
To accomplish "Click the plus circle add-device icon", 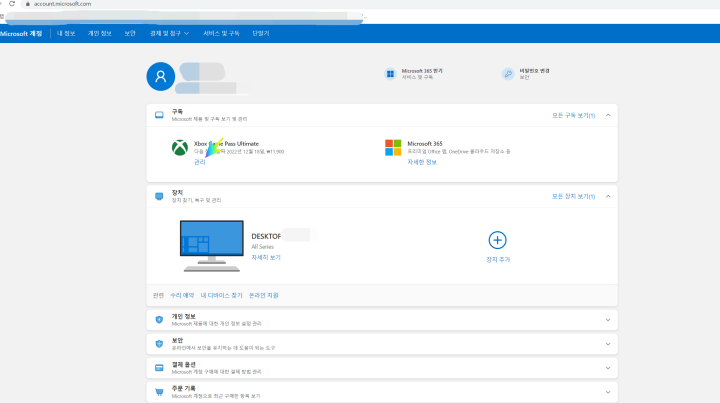I will [497, 240].
